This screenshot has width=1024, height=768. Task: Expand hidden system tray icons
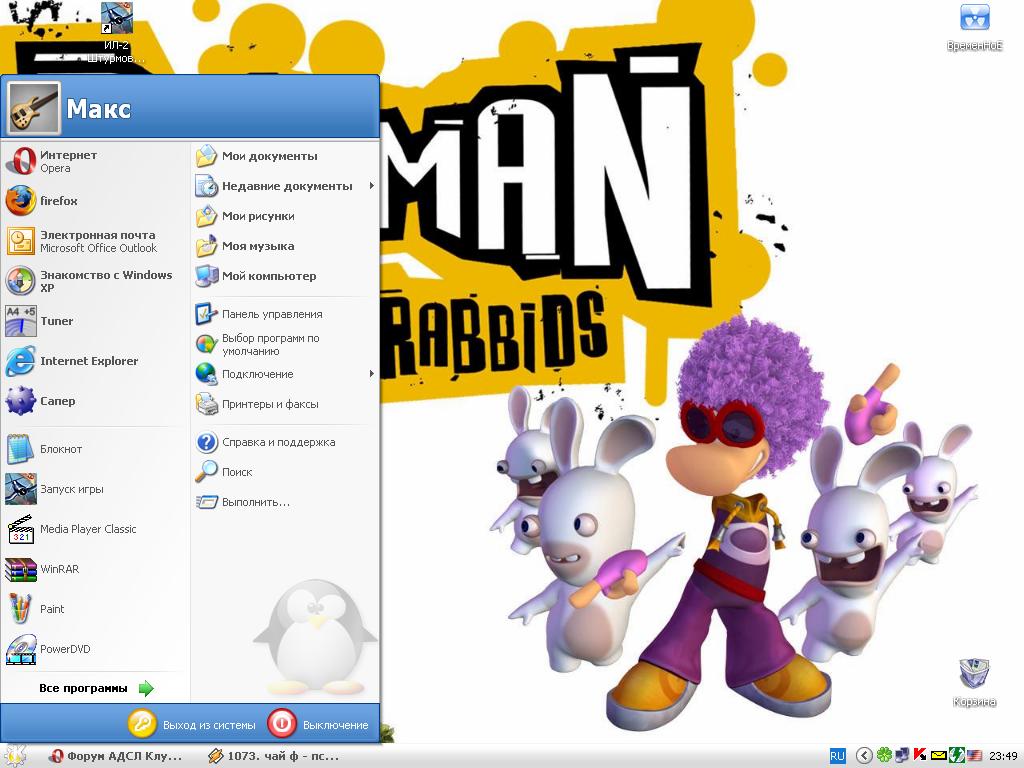(x=864, y=756)
